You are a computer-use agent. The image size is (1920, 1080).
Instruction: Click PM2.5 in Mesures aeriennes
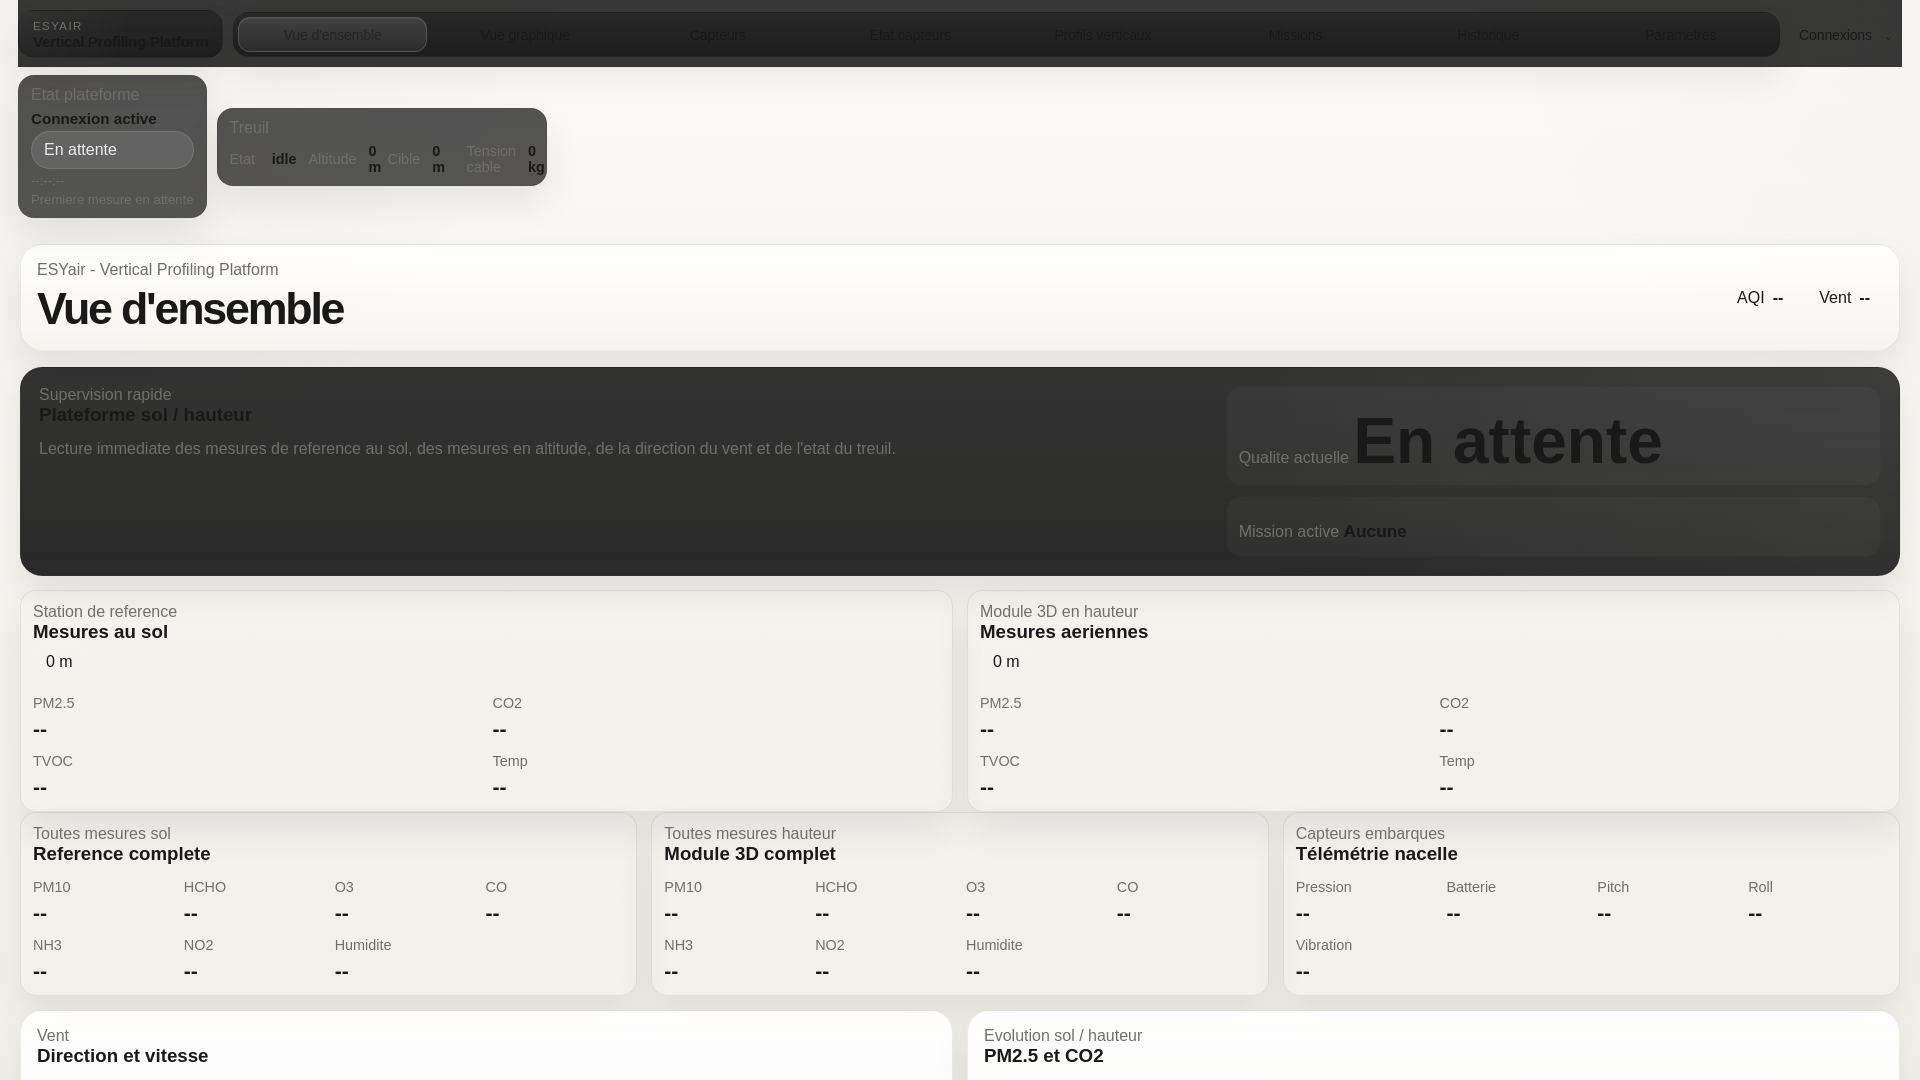(x=1001, y=703)
